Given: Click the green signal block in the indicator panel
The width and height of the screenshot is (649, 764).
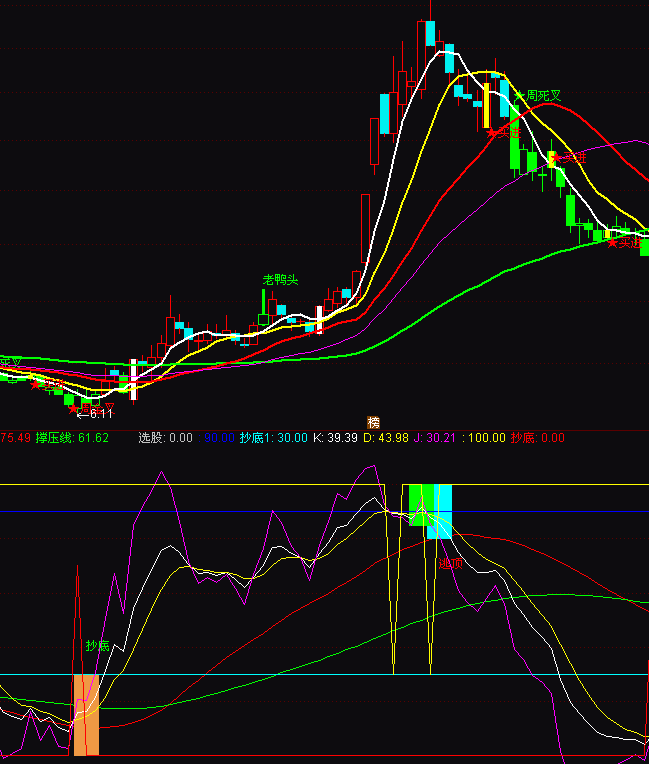Looking at the screenshot, I should (420, 503).
